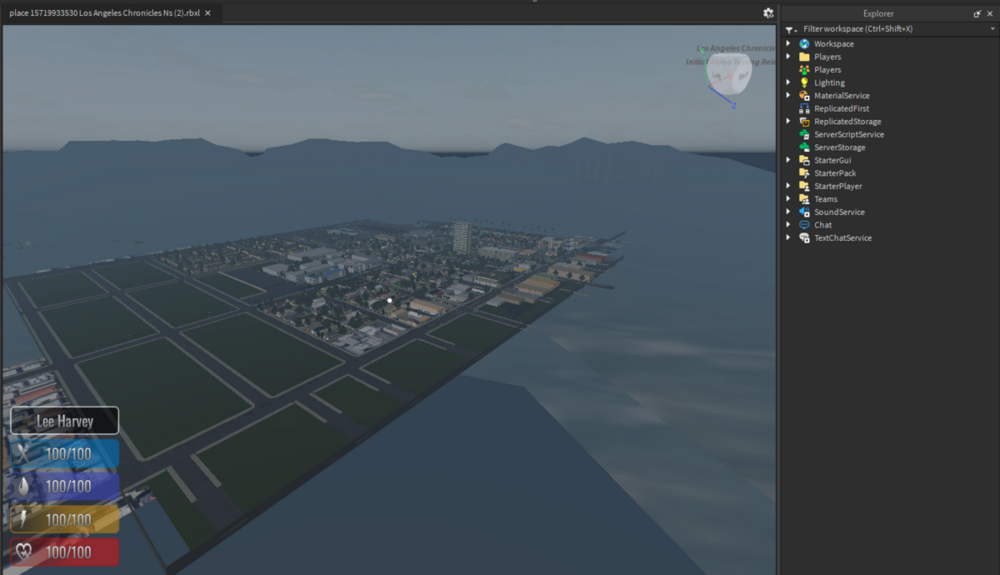Click the tall tower building in viewport
The image size is (1000, 575).
(462, 237)
